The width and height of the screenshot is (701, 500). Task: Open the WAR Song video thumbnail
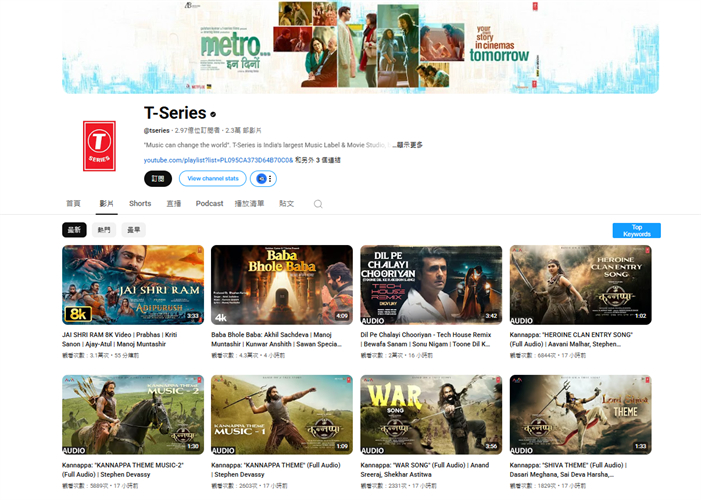[x=431, y=415]
